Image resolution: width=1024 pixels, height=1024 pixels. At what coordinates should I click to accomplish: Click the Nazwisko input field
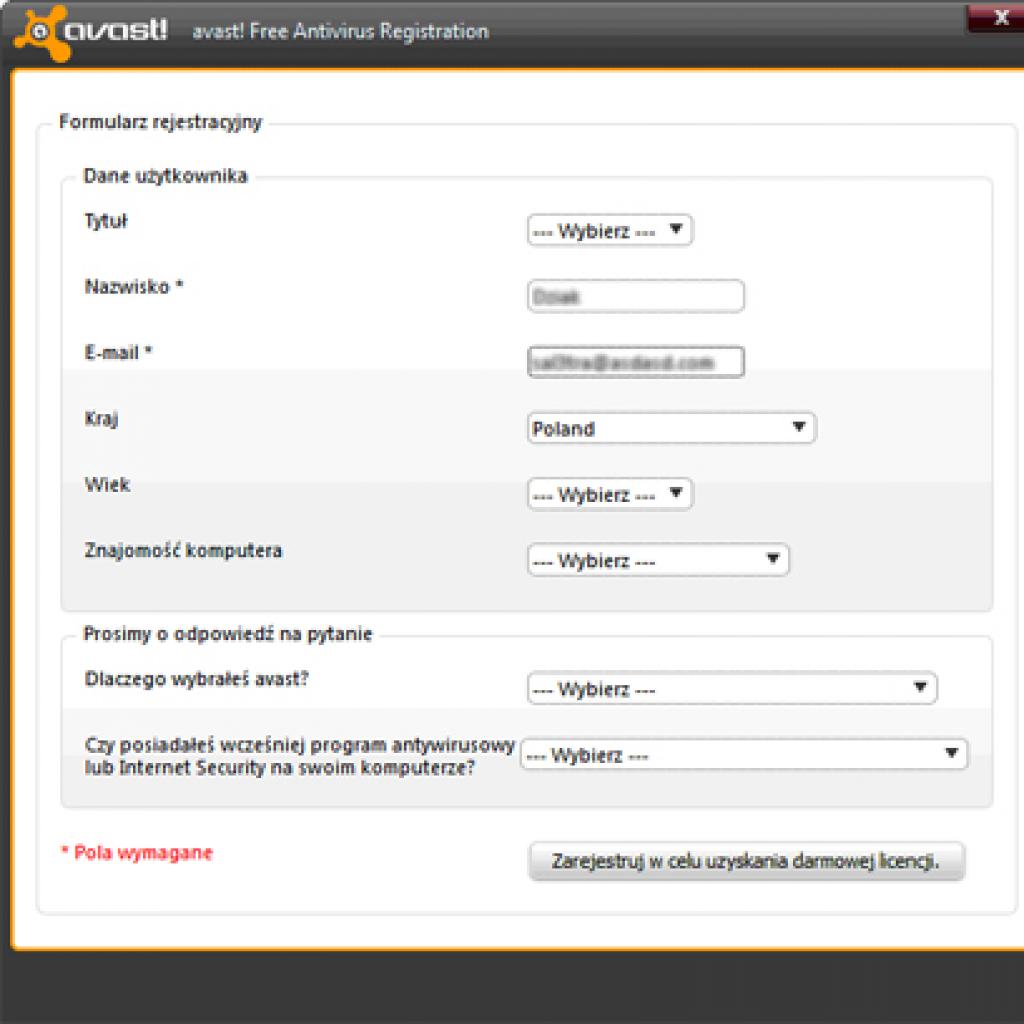tap(635, 296)
